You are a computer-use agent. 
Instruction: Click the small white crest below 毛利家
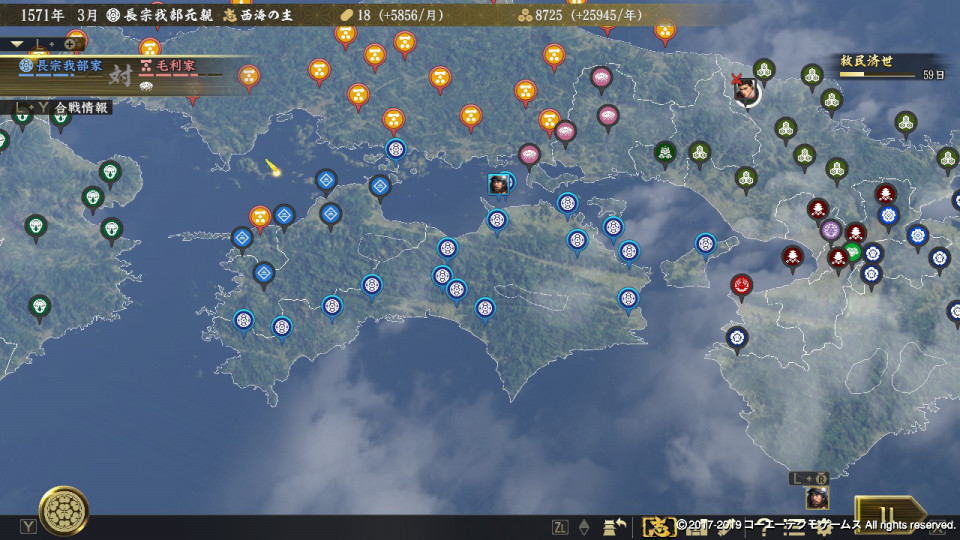click(146, 86)
